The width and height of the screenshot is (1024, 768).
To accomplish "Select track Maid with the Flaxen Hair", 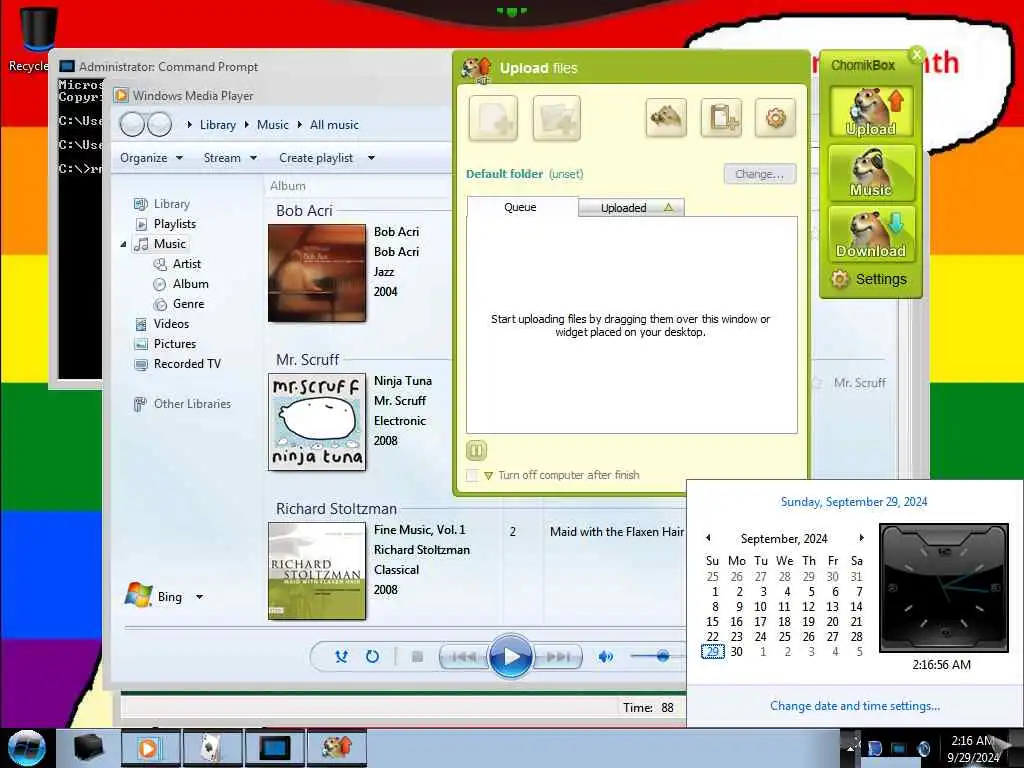I will (x=616, y=532).
